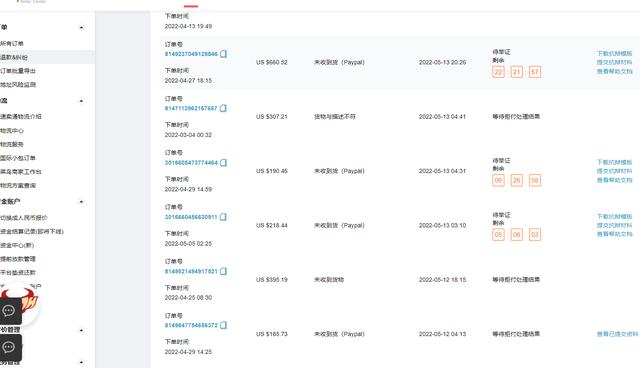640x368 pixels.
Task: Open the order number link for the $190.46 order
Action: 191,162
